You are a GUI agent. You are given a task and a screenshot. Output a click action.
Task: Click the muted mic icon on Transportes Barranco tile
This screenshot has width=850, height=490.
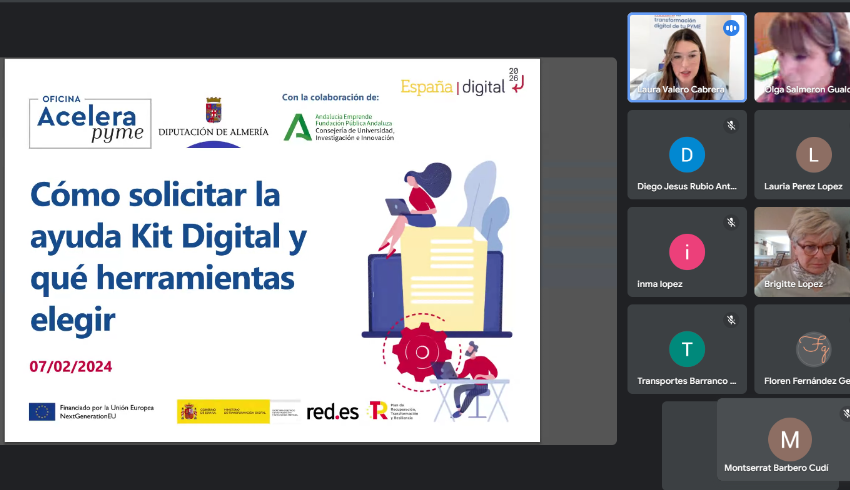[731, 320]
